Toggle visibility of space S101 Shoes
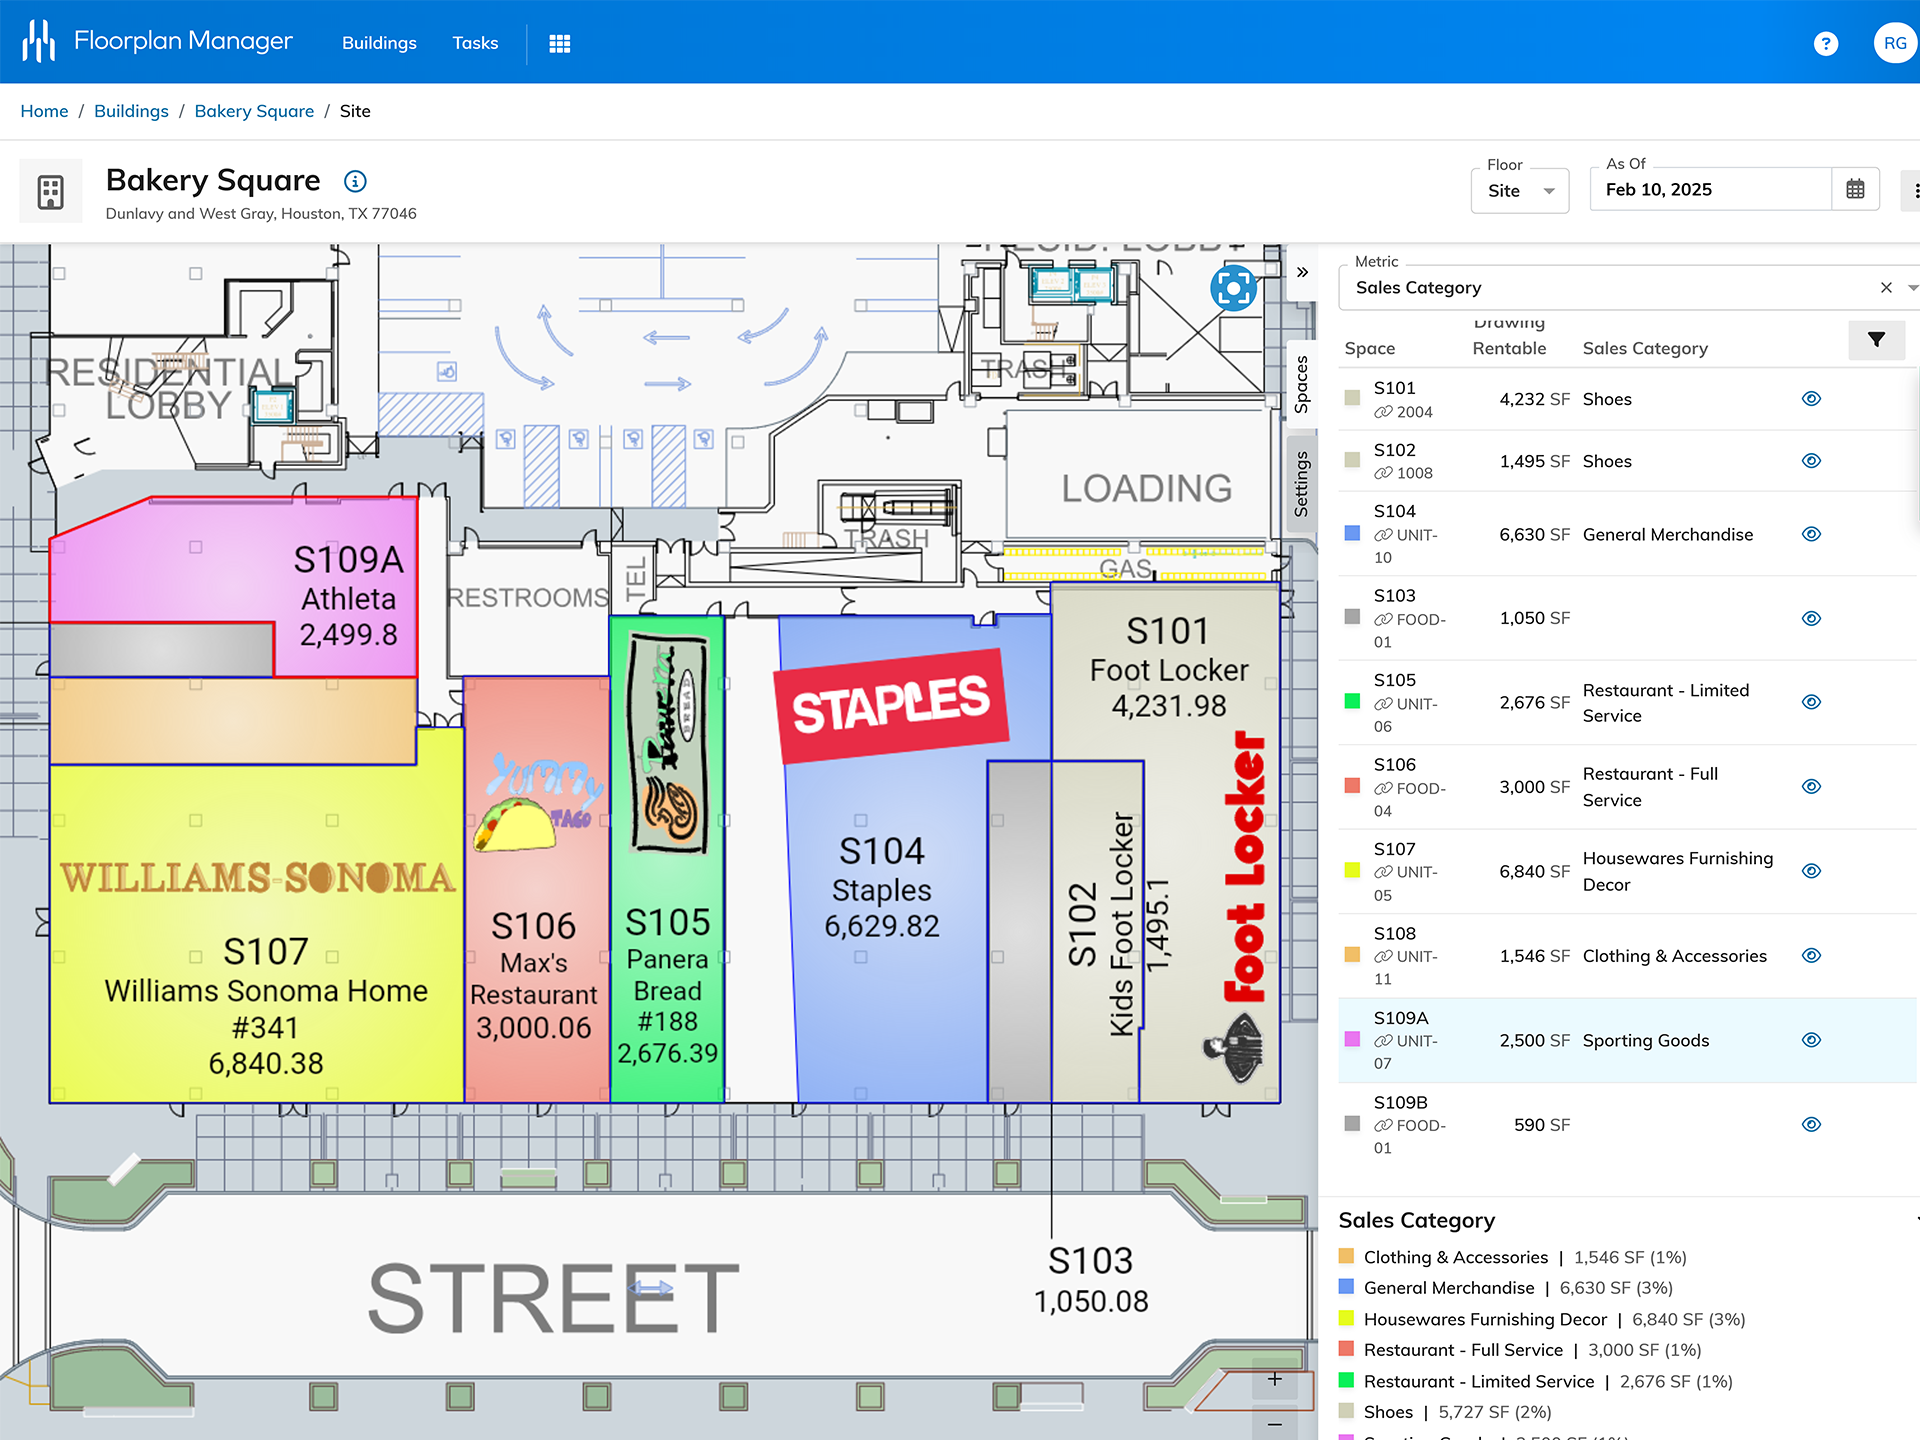Viewport: 1920px width, 1440px height. click(1812, 398)
